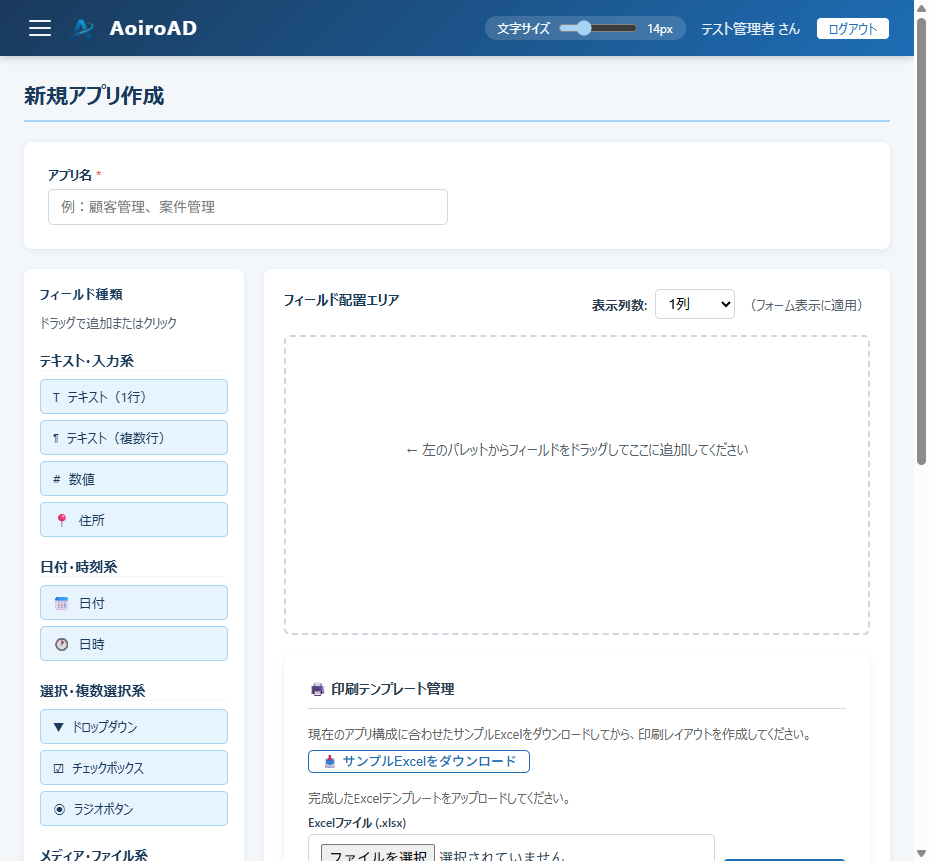Focus the アプリ名 input field
The image size is (929, 861).
point(248,207)
